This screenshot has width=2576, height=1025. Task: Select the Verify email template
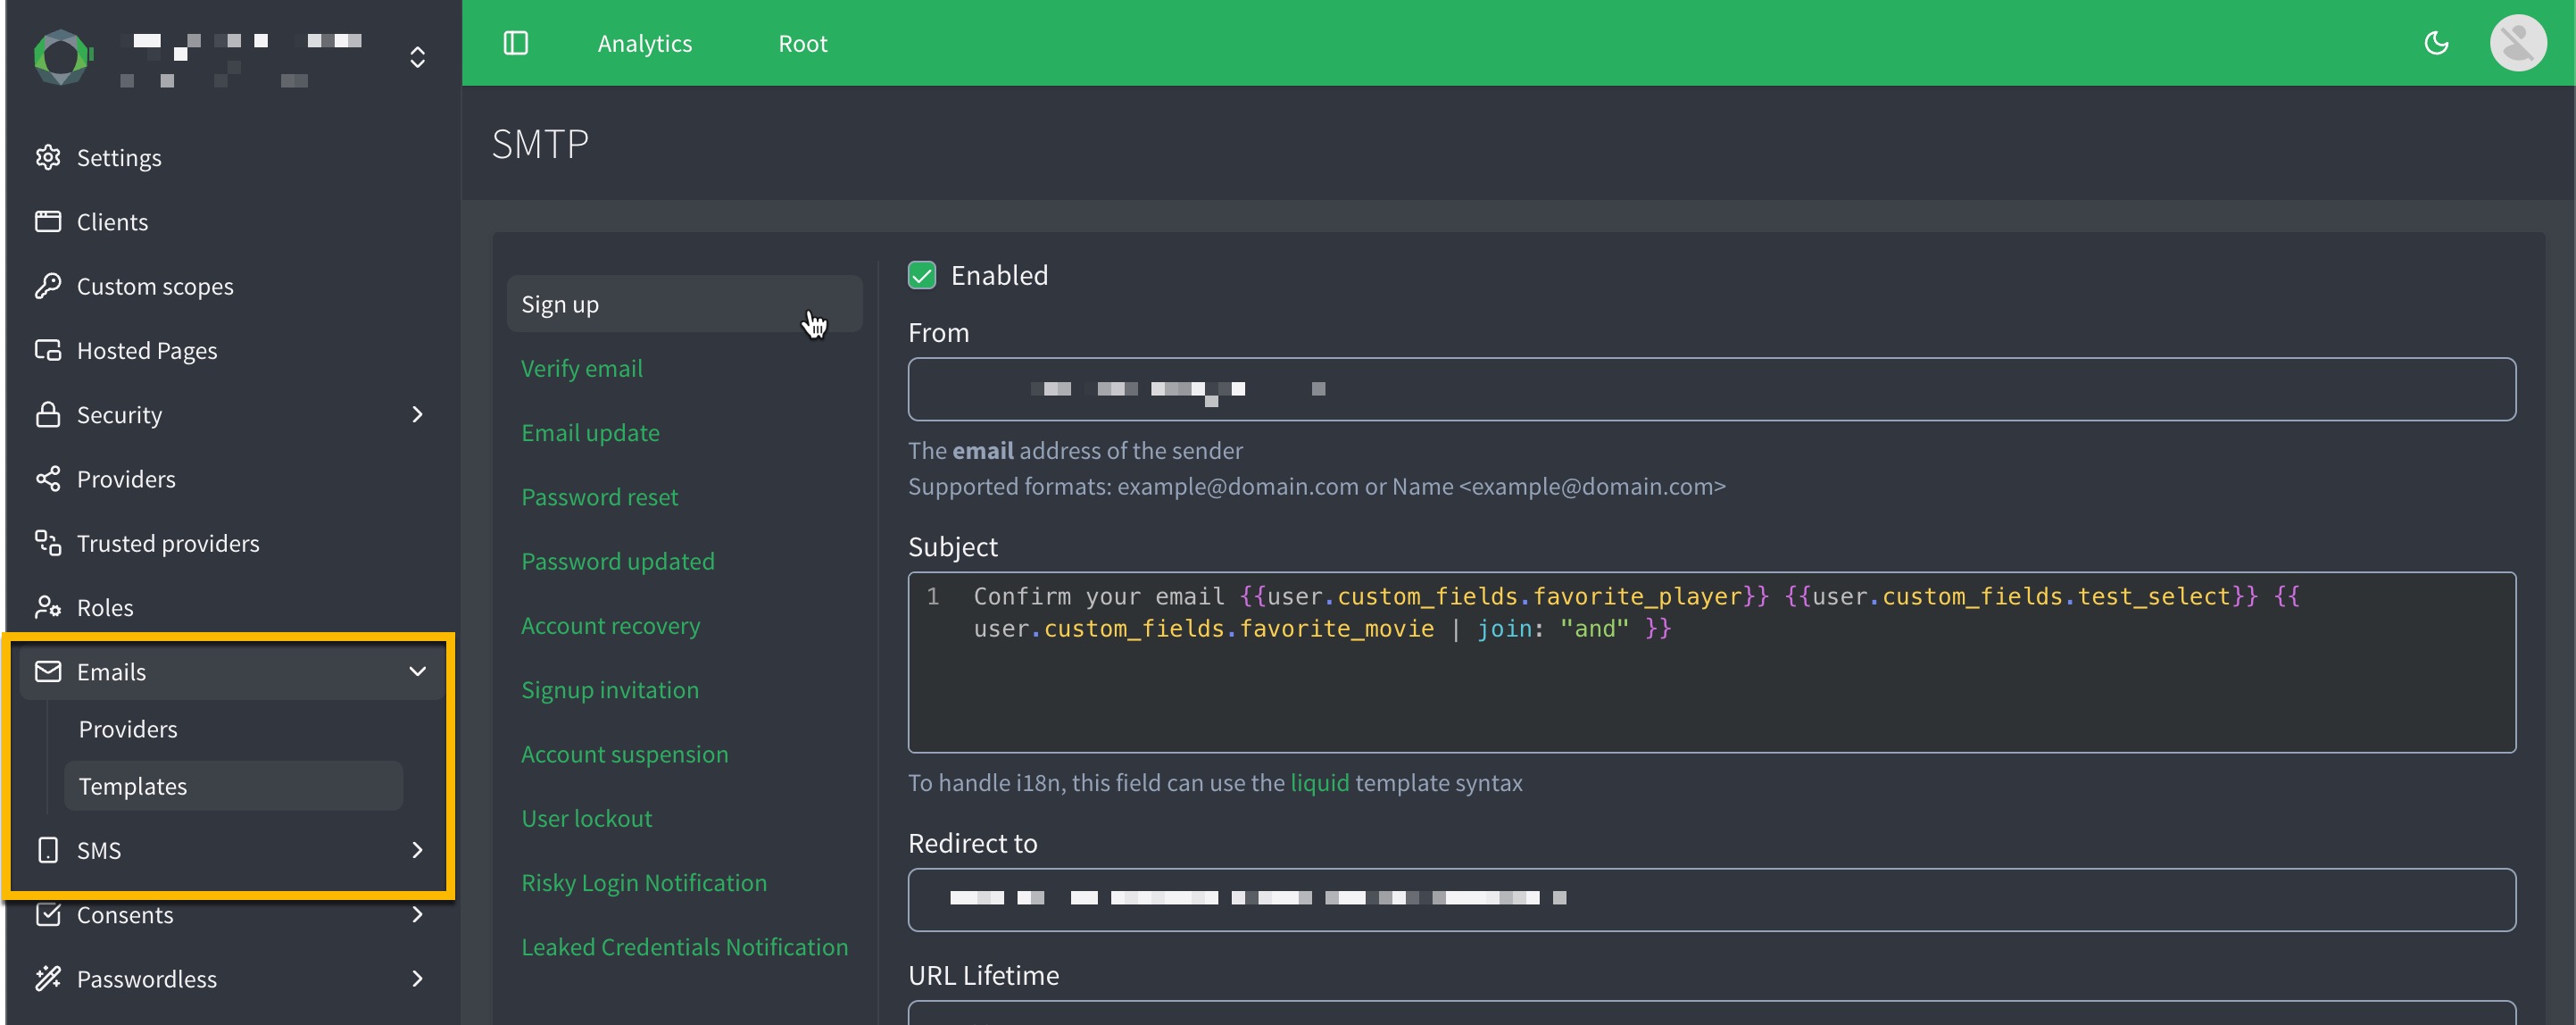tap(581, 369)
